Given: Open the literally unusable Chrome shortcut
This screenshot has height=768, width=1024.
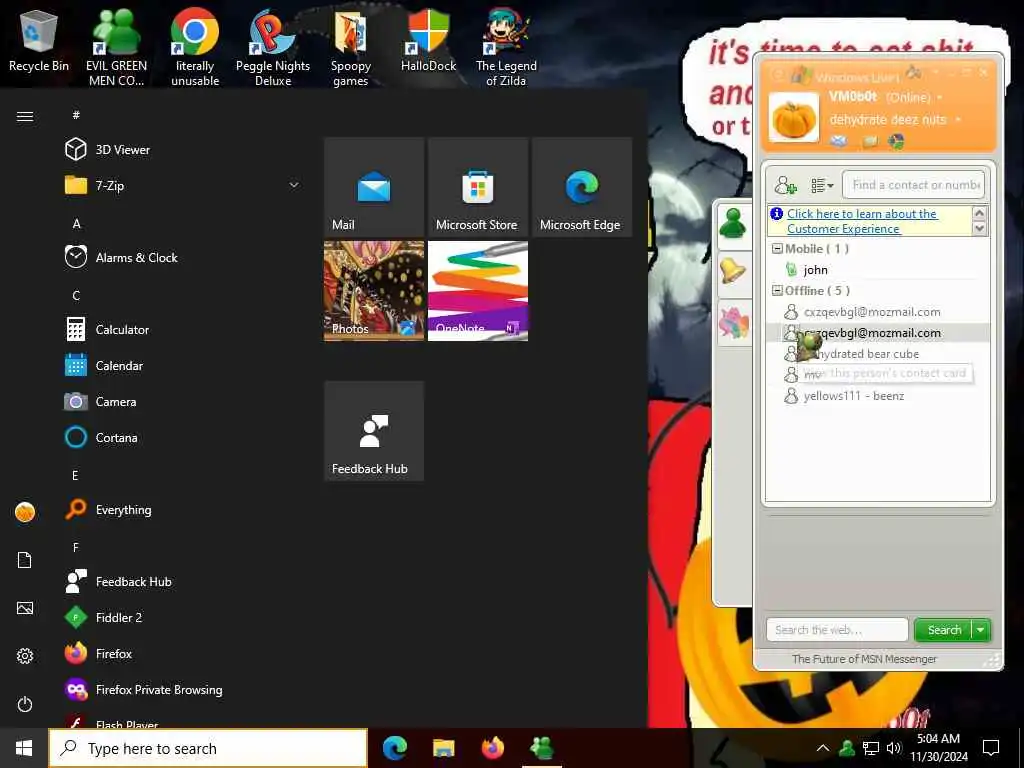Looking at the screenshot, I should point(195,47).
